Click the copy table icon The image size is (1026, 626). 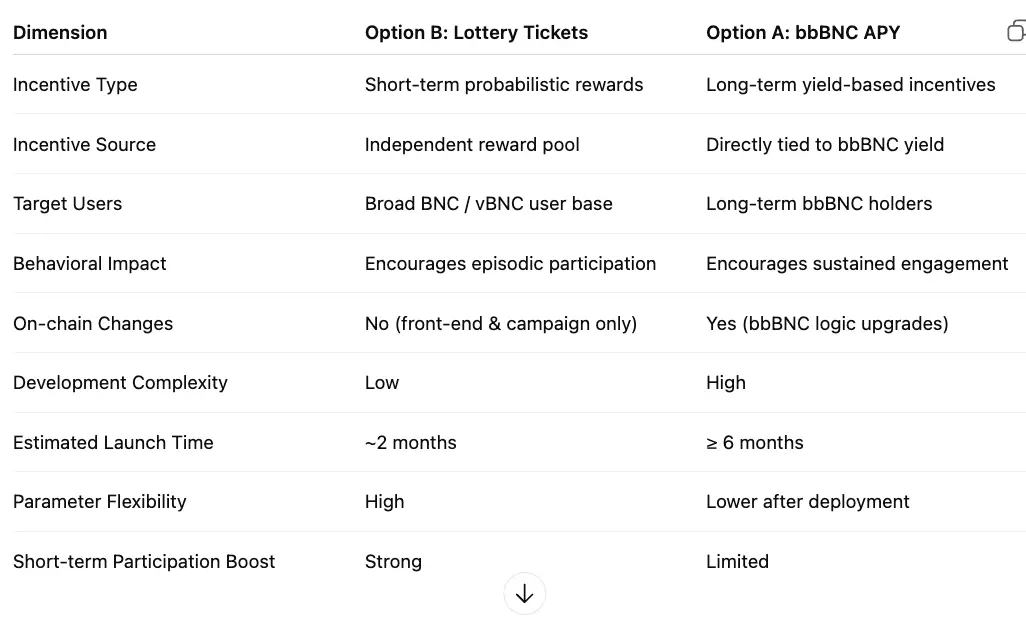click(x=1016, y=31)
